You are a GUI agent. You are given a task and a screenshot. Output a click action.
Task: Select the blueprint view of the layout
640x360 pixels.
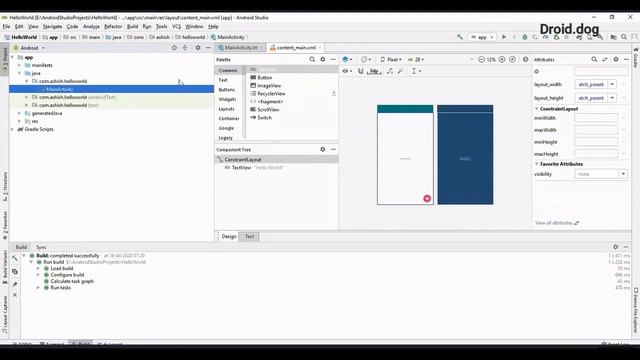click(465, 155)
